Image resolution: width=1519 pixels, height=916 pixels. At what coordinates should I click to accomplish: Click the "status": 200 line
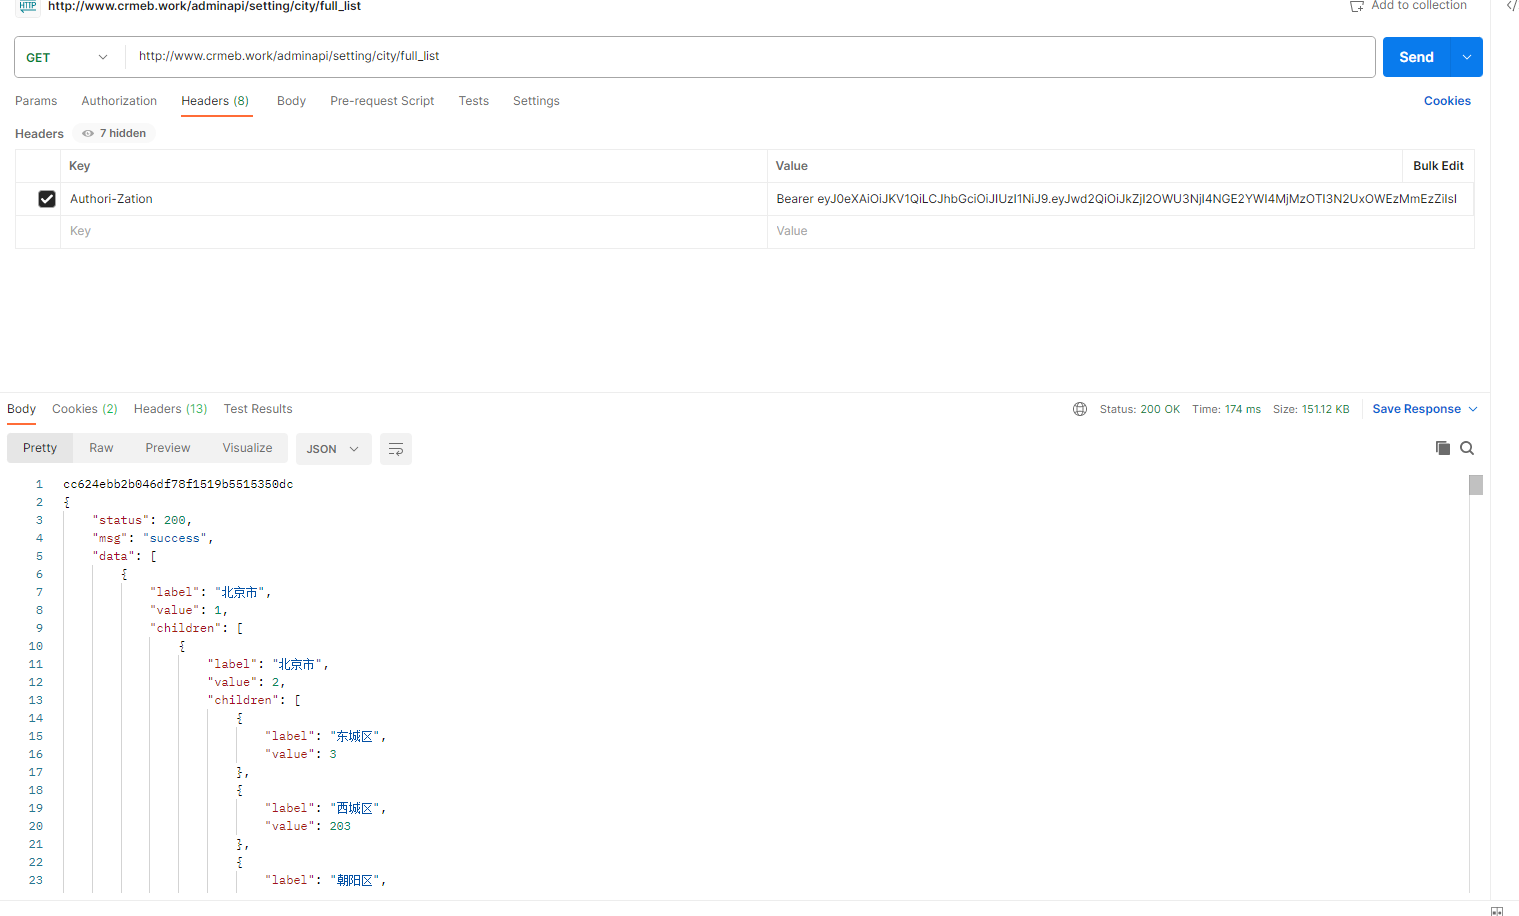(142, 520)
